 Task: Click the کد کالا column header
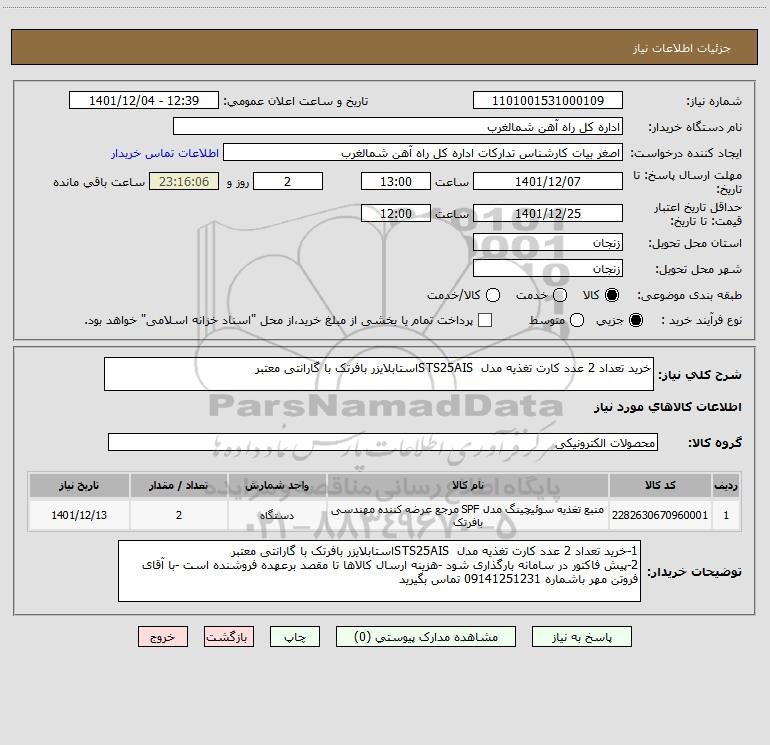click(660, 485)
